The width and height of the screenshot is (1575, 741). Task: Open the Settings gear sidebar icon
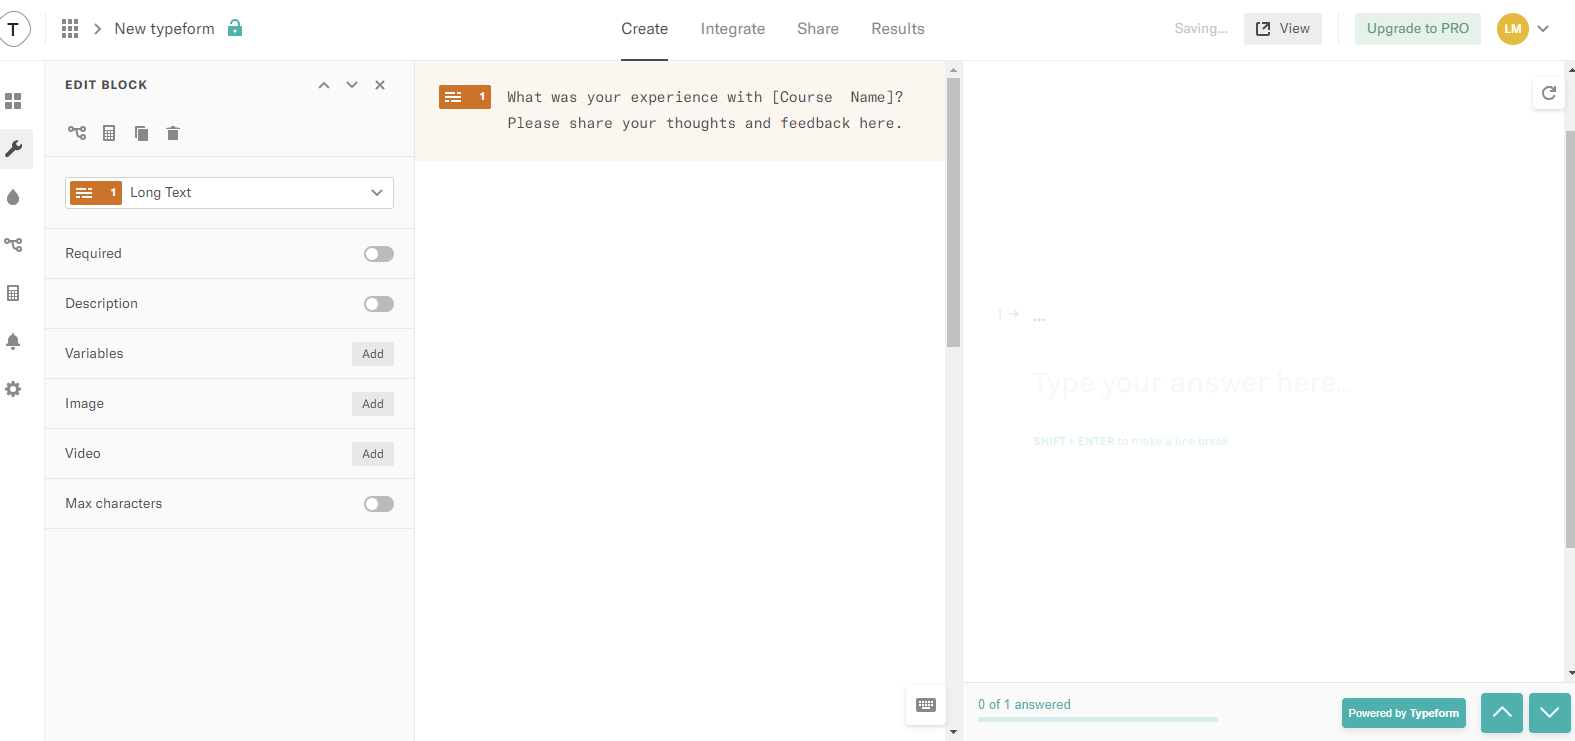pyautogui.click(x=13, y=389)
